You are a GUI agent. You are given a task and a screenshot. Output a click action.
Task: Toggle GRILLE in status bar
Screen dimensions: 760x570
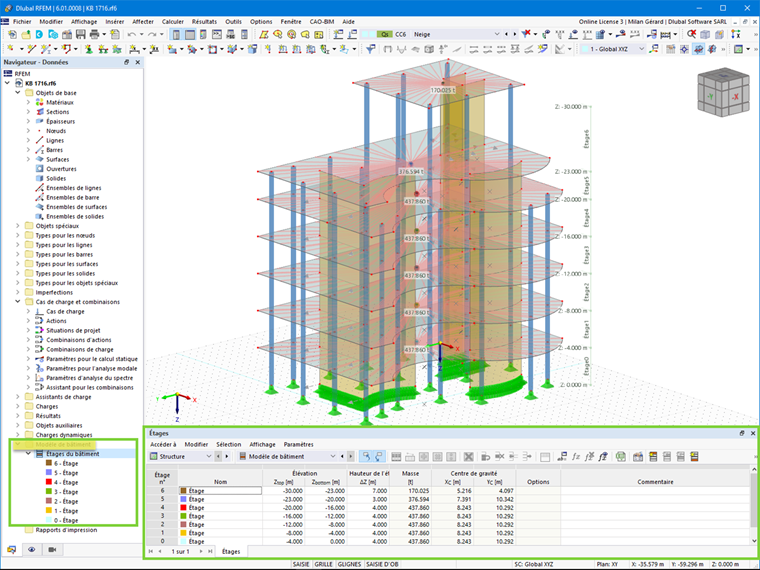coord(323,564)
